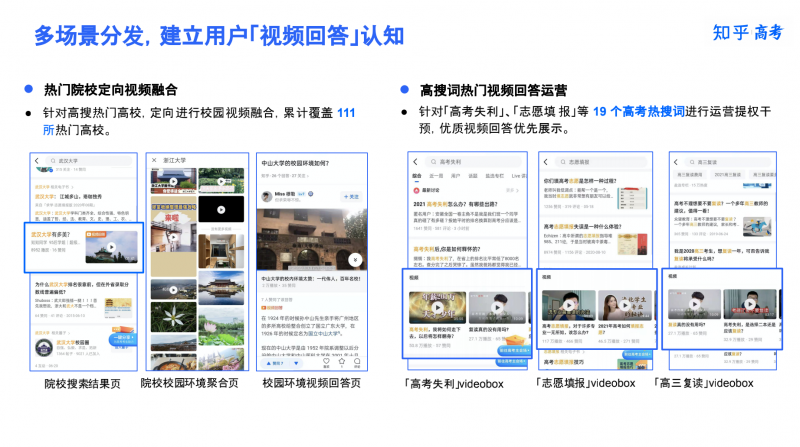Open the 武汉大学校园圈 circle logo
The width and height of the screenshot is (800, 447).
(43, 348)
